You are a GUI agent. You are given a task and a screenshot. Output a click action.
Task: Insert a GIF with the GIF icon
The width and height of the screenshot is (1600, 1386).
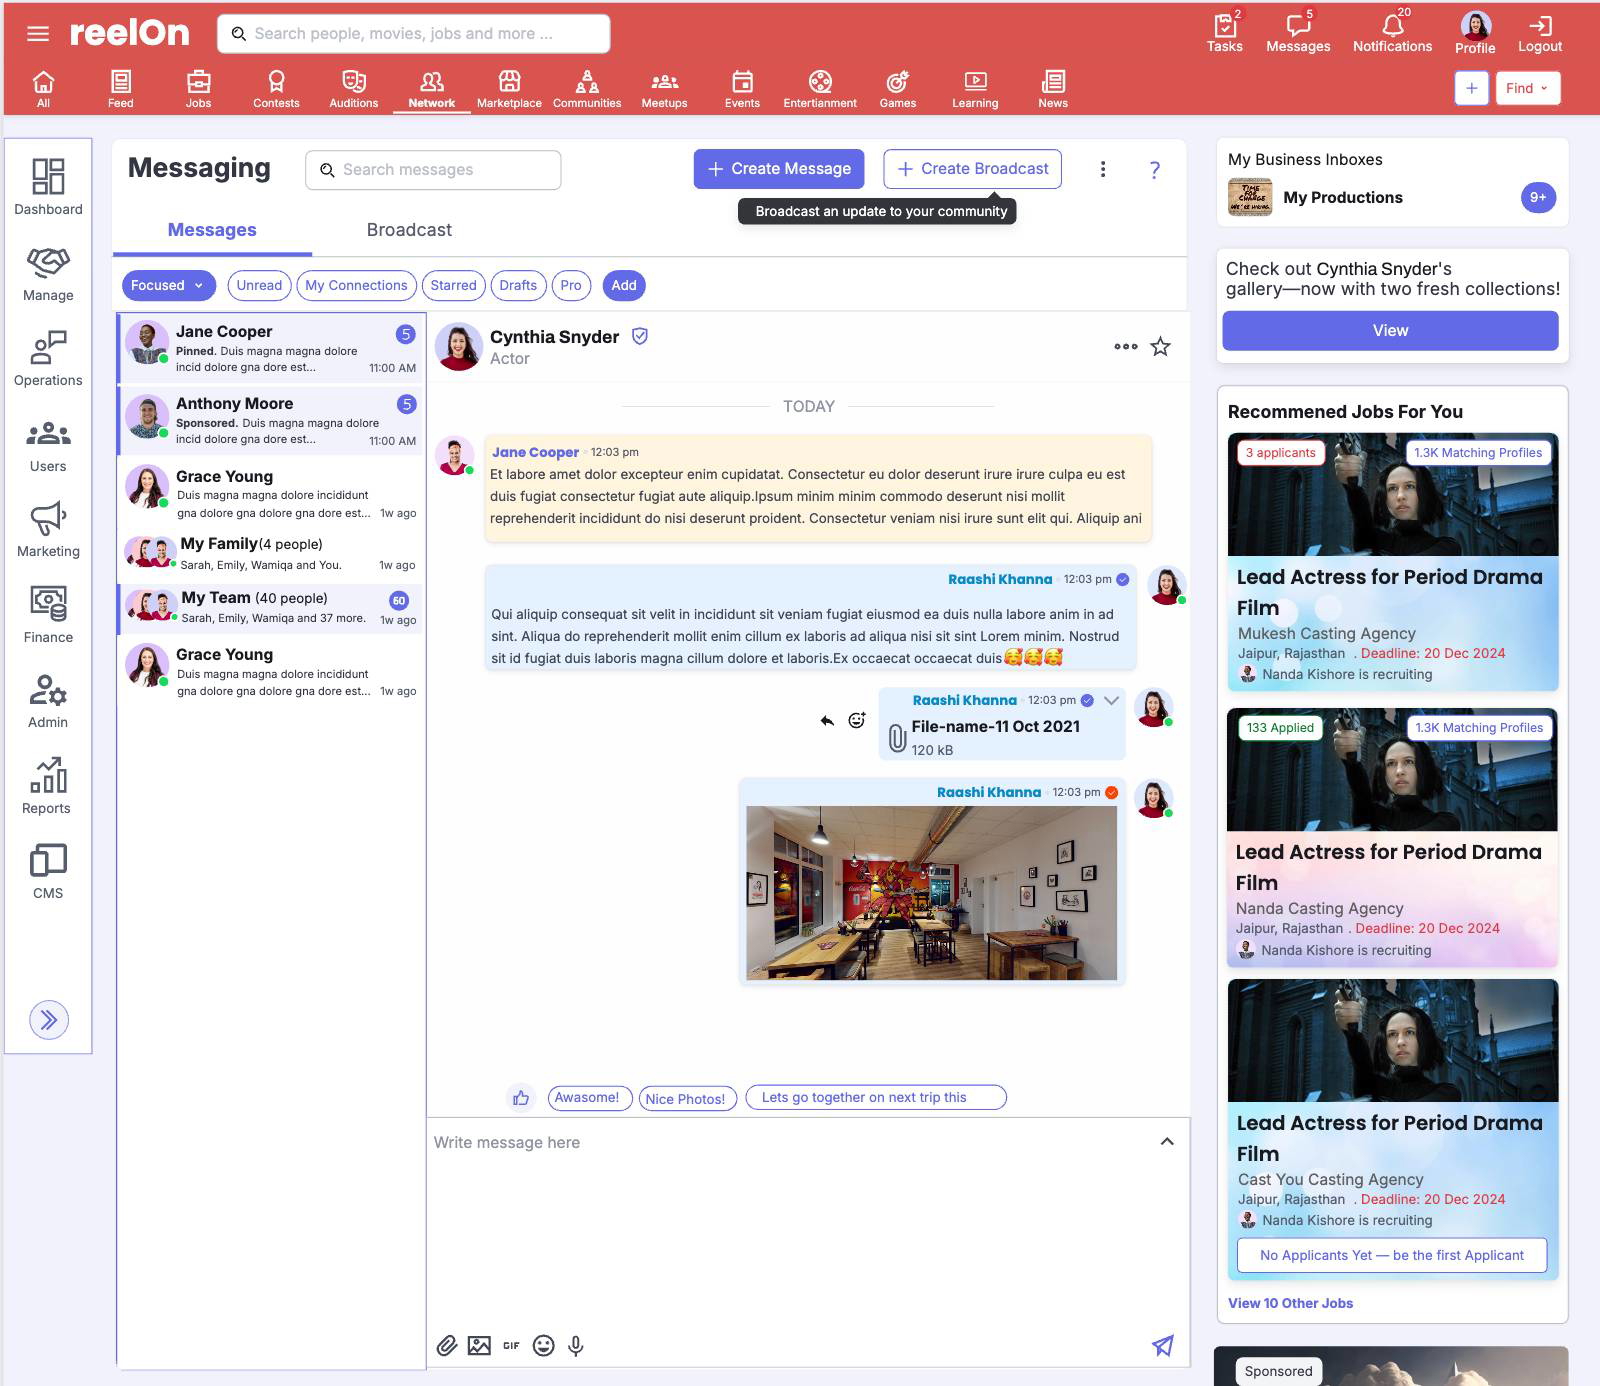(x=511, y=1346)
